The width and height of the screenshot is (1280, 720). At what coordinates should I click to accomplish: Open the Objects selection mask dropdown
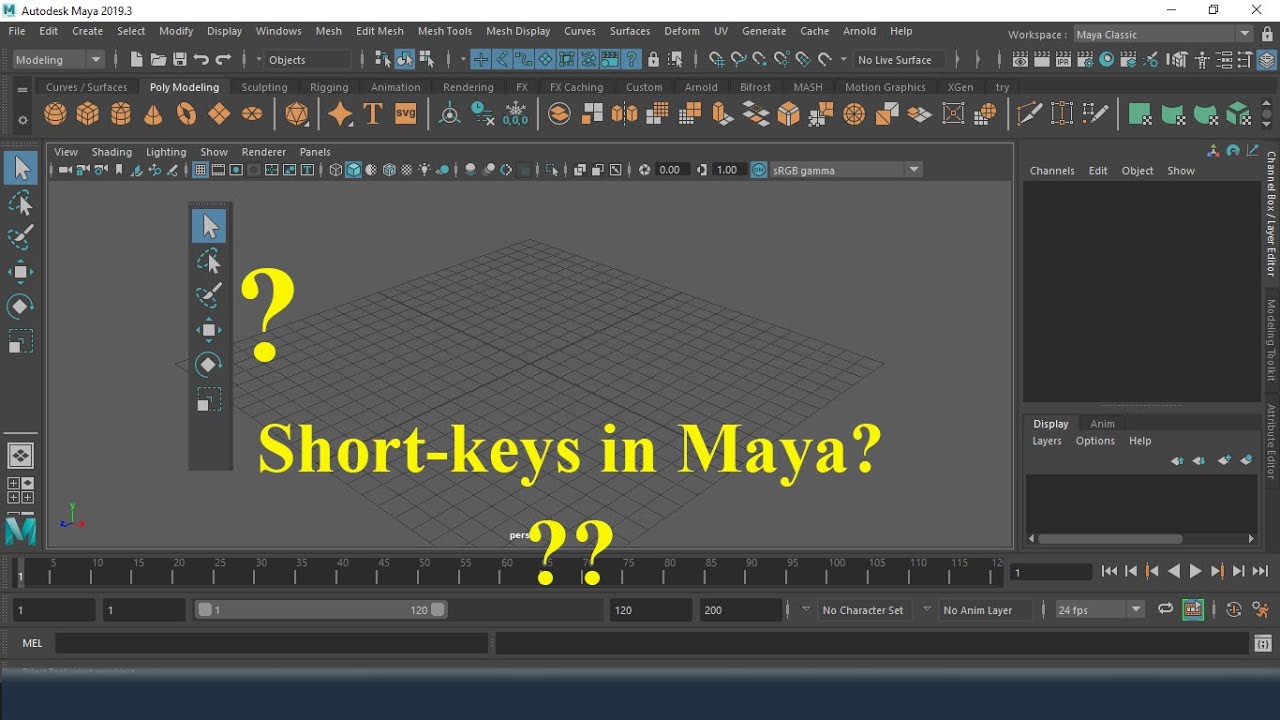click(x=309, y=60)
